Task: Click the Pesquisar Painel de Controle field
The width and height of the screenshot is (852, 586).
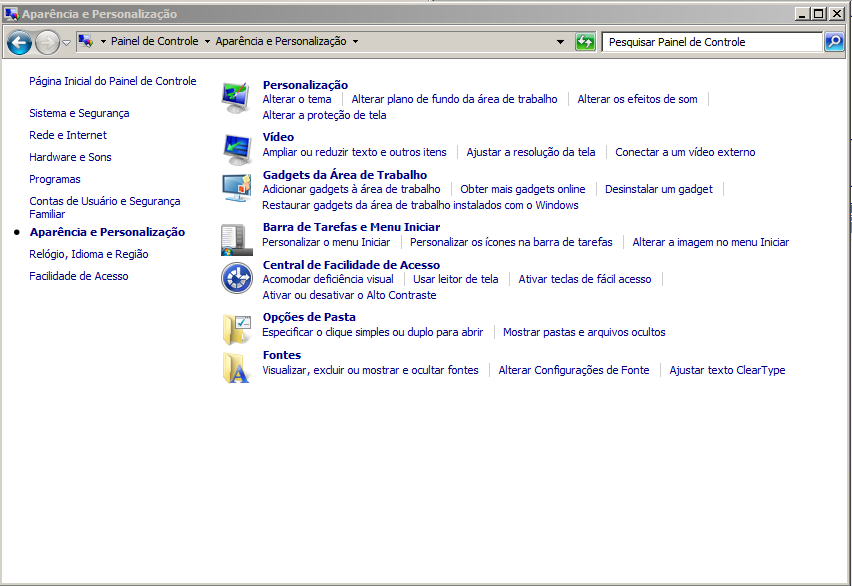Action: 712,42
